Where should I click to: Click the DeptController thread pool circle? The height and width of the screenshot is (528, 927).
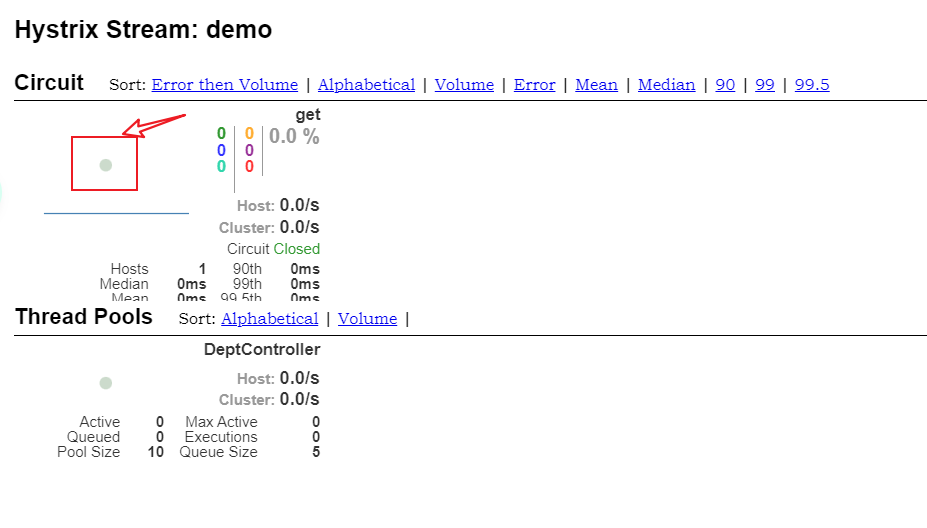[106, 383]
